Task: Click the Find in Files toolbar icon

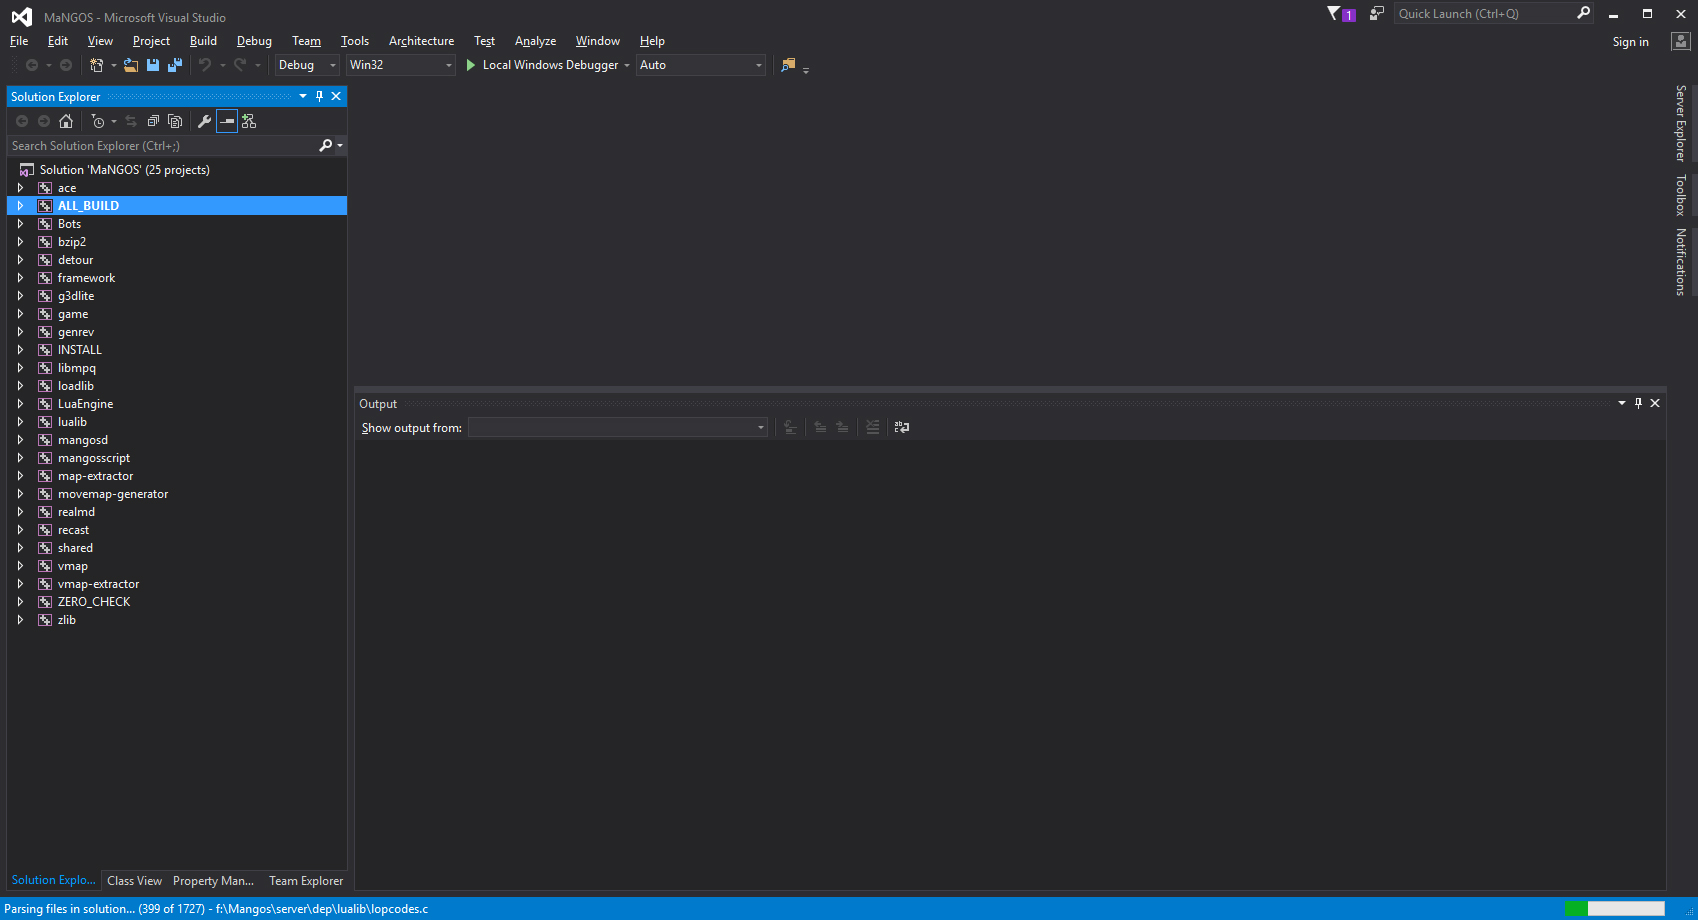Action: (789, 65)
